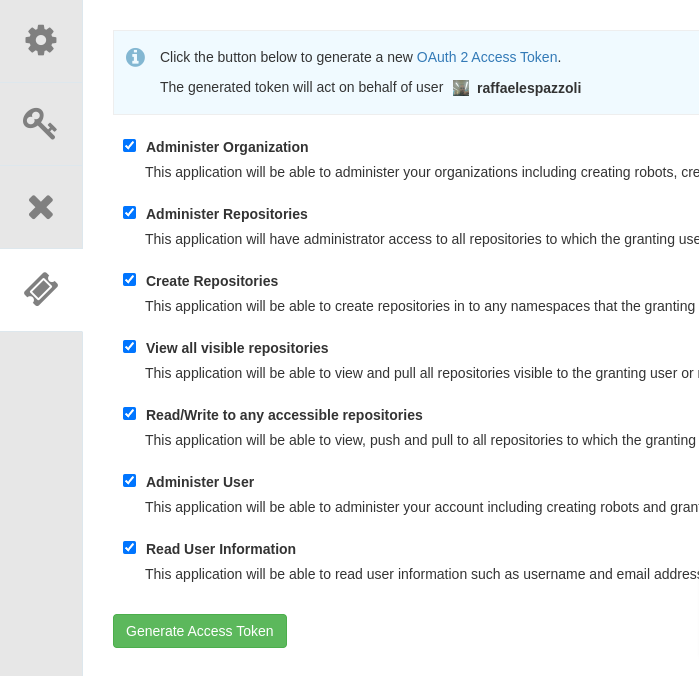Click the Administer Repositories label

tap(226, 214)
